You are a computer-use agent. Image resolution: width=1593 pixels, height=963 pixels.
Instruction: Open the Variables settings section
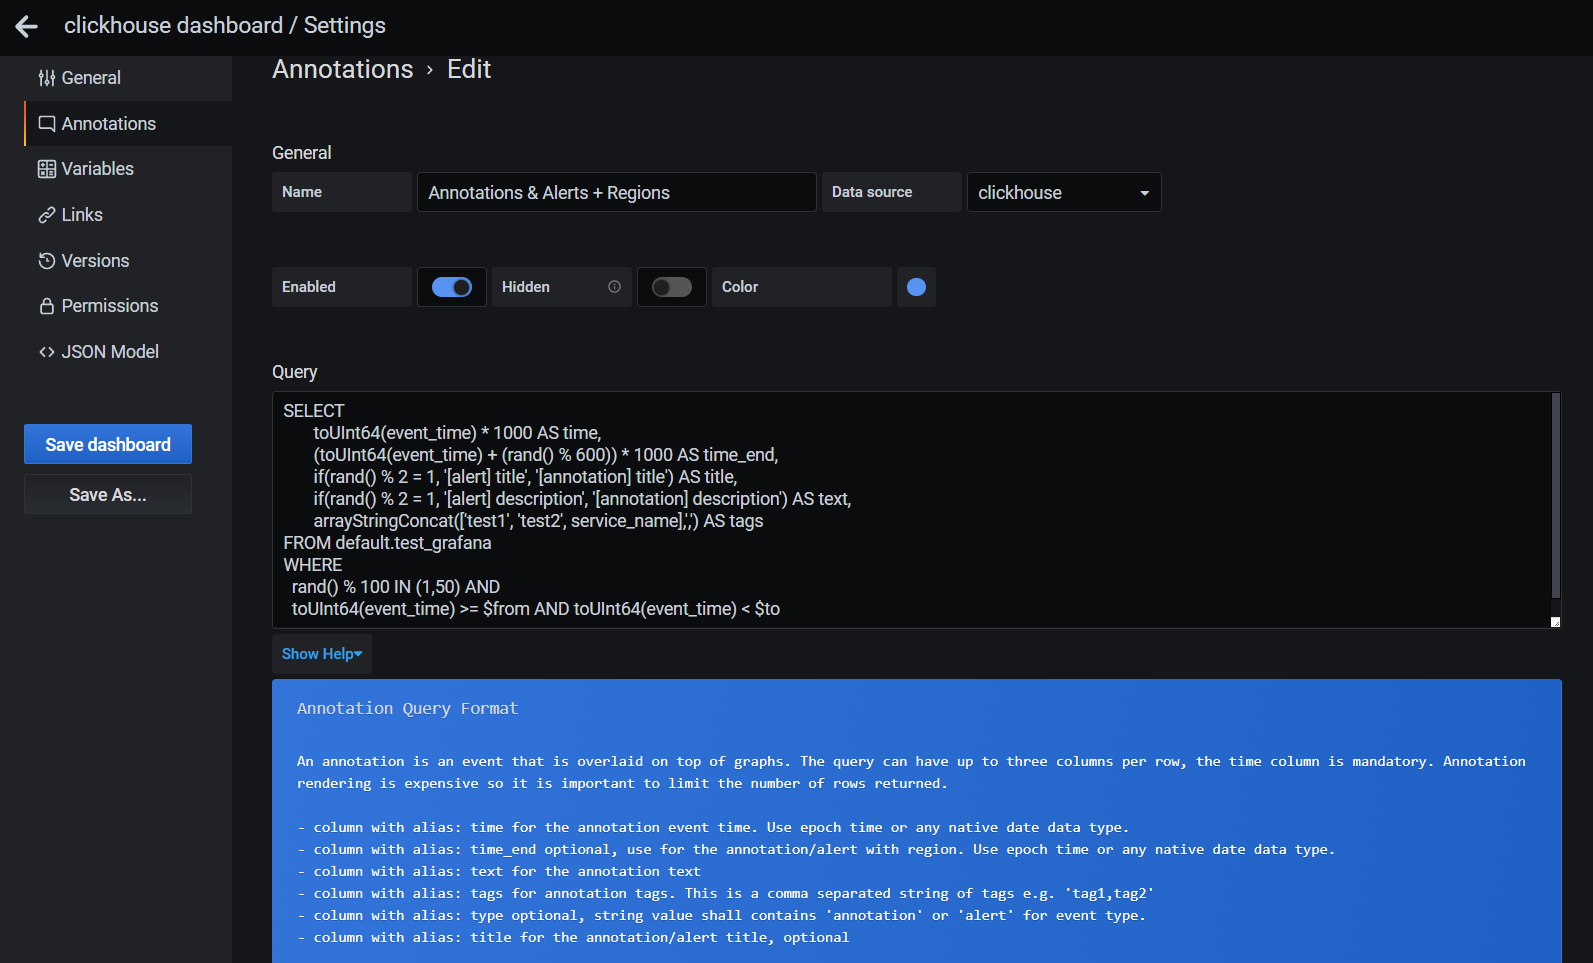128,169
